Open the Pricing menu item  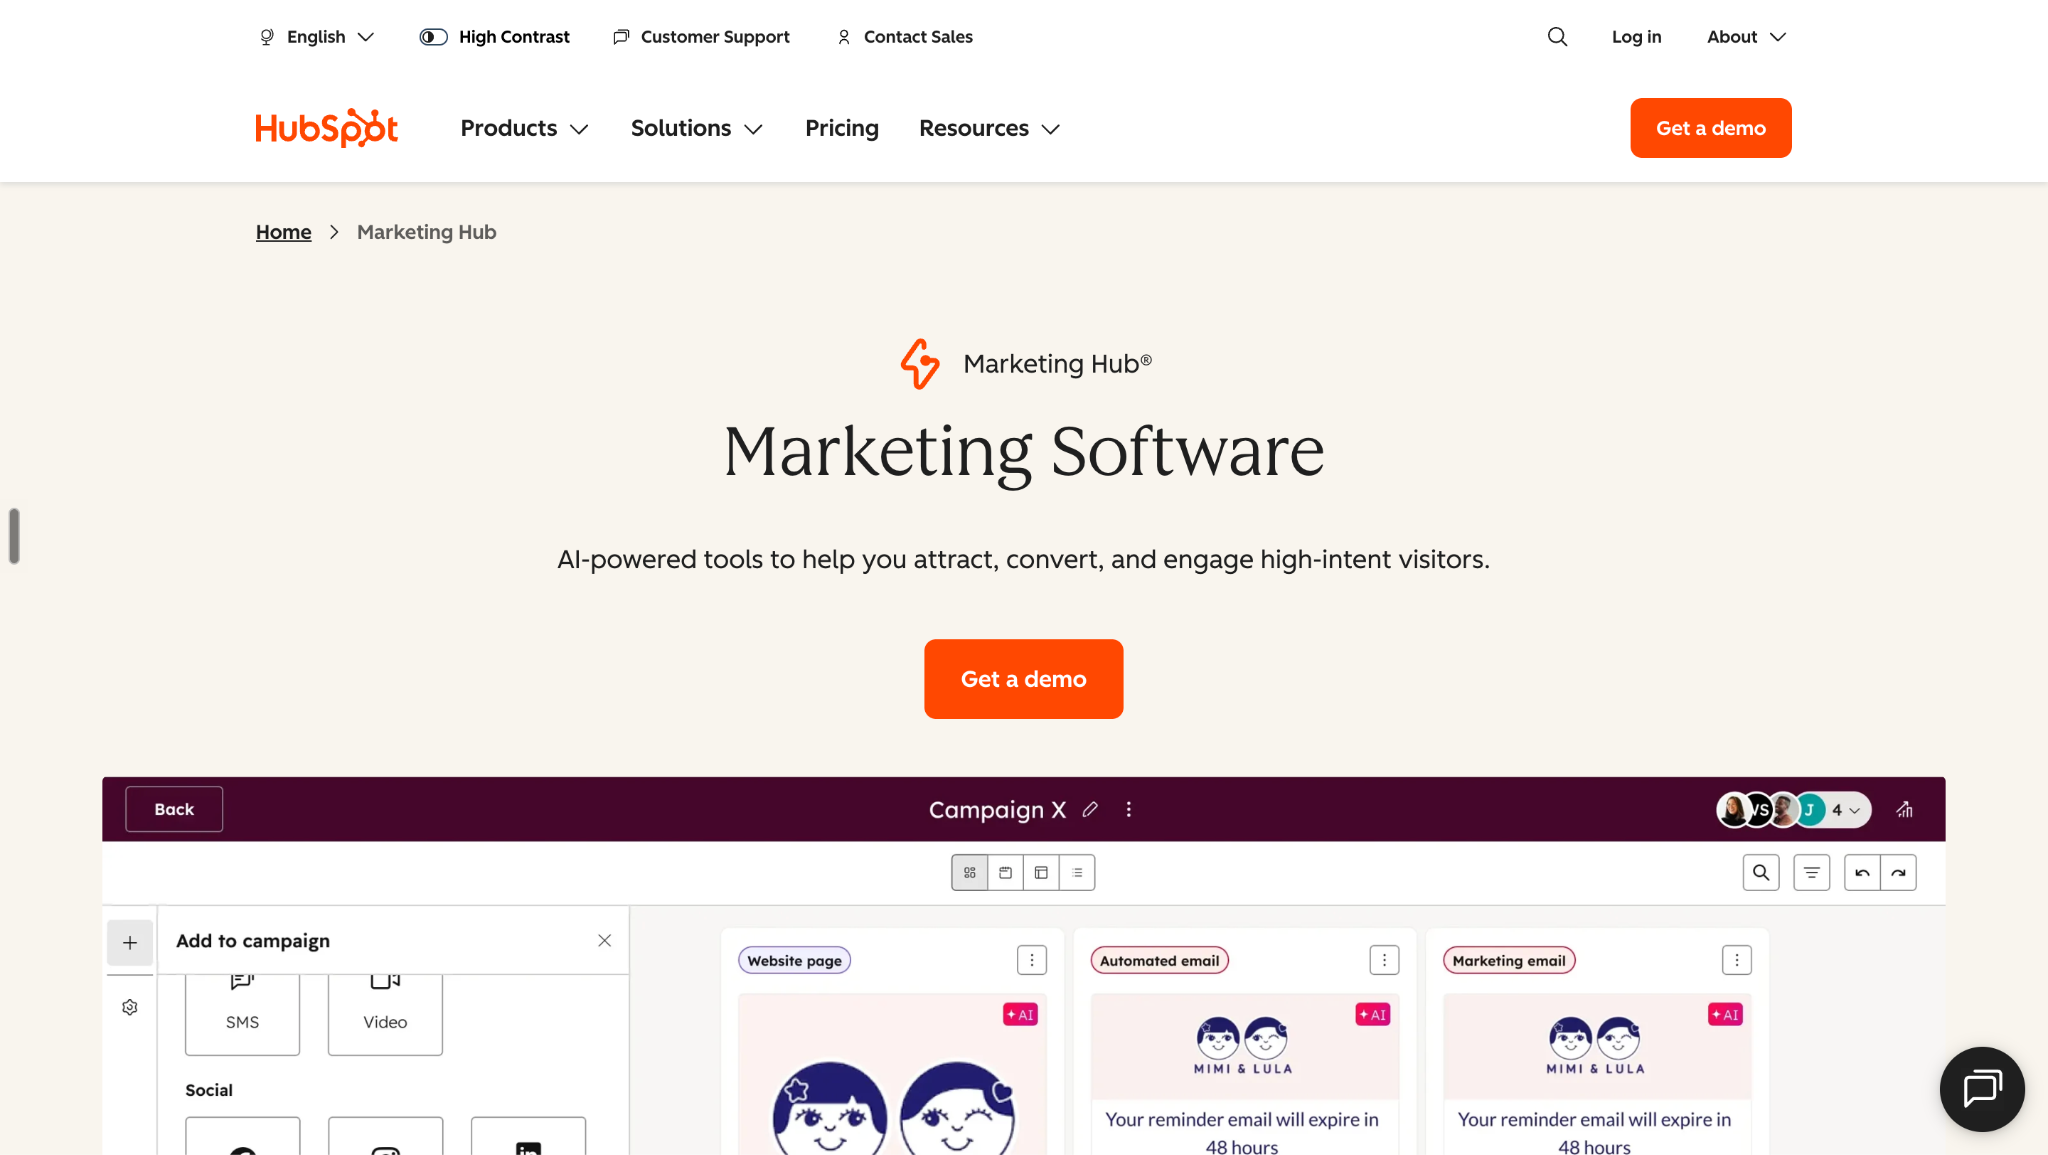coord(842,128)
